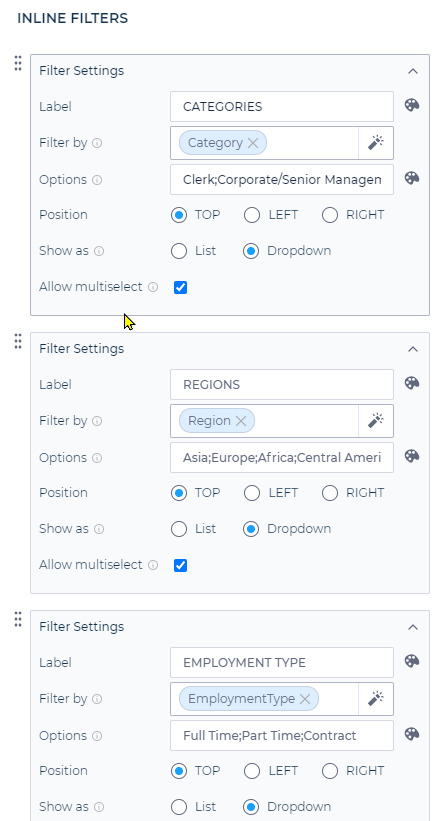Collapse the EMPLOYMENT TYPE Filter Settings panel
The image size is (443, 821).
[413, 627]
